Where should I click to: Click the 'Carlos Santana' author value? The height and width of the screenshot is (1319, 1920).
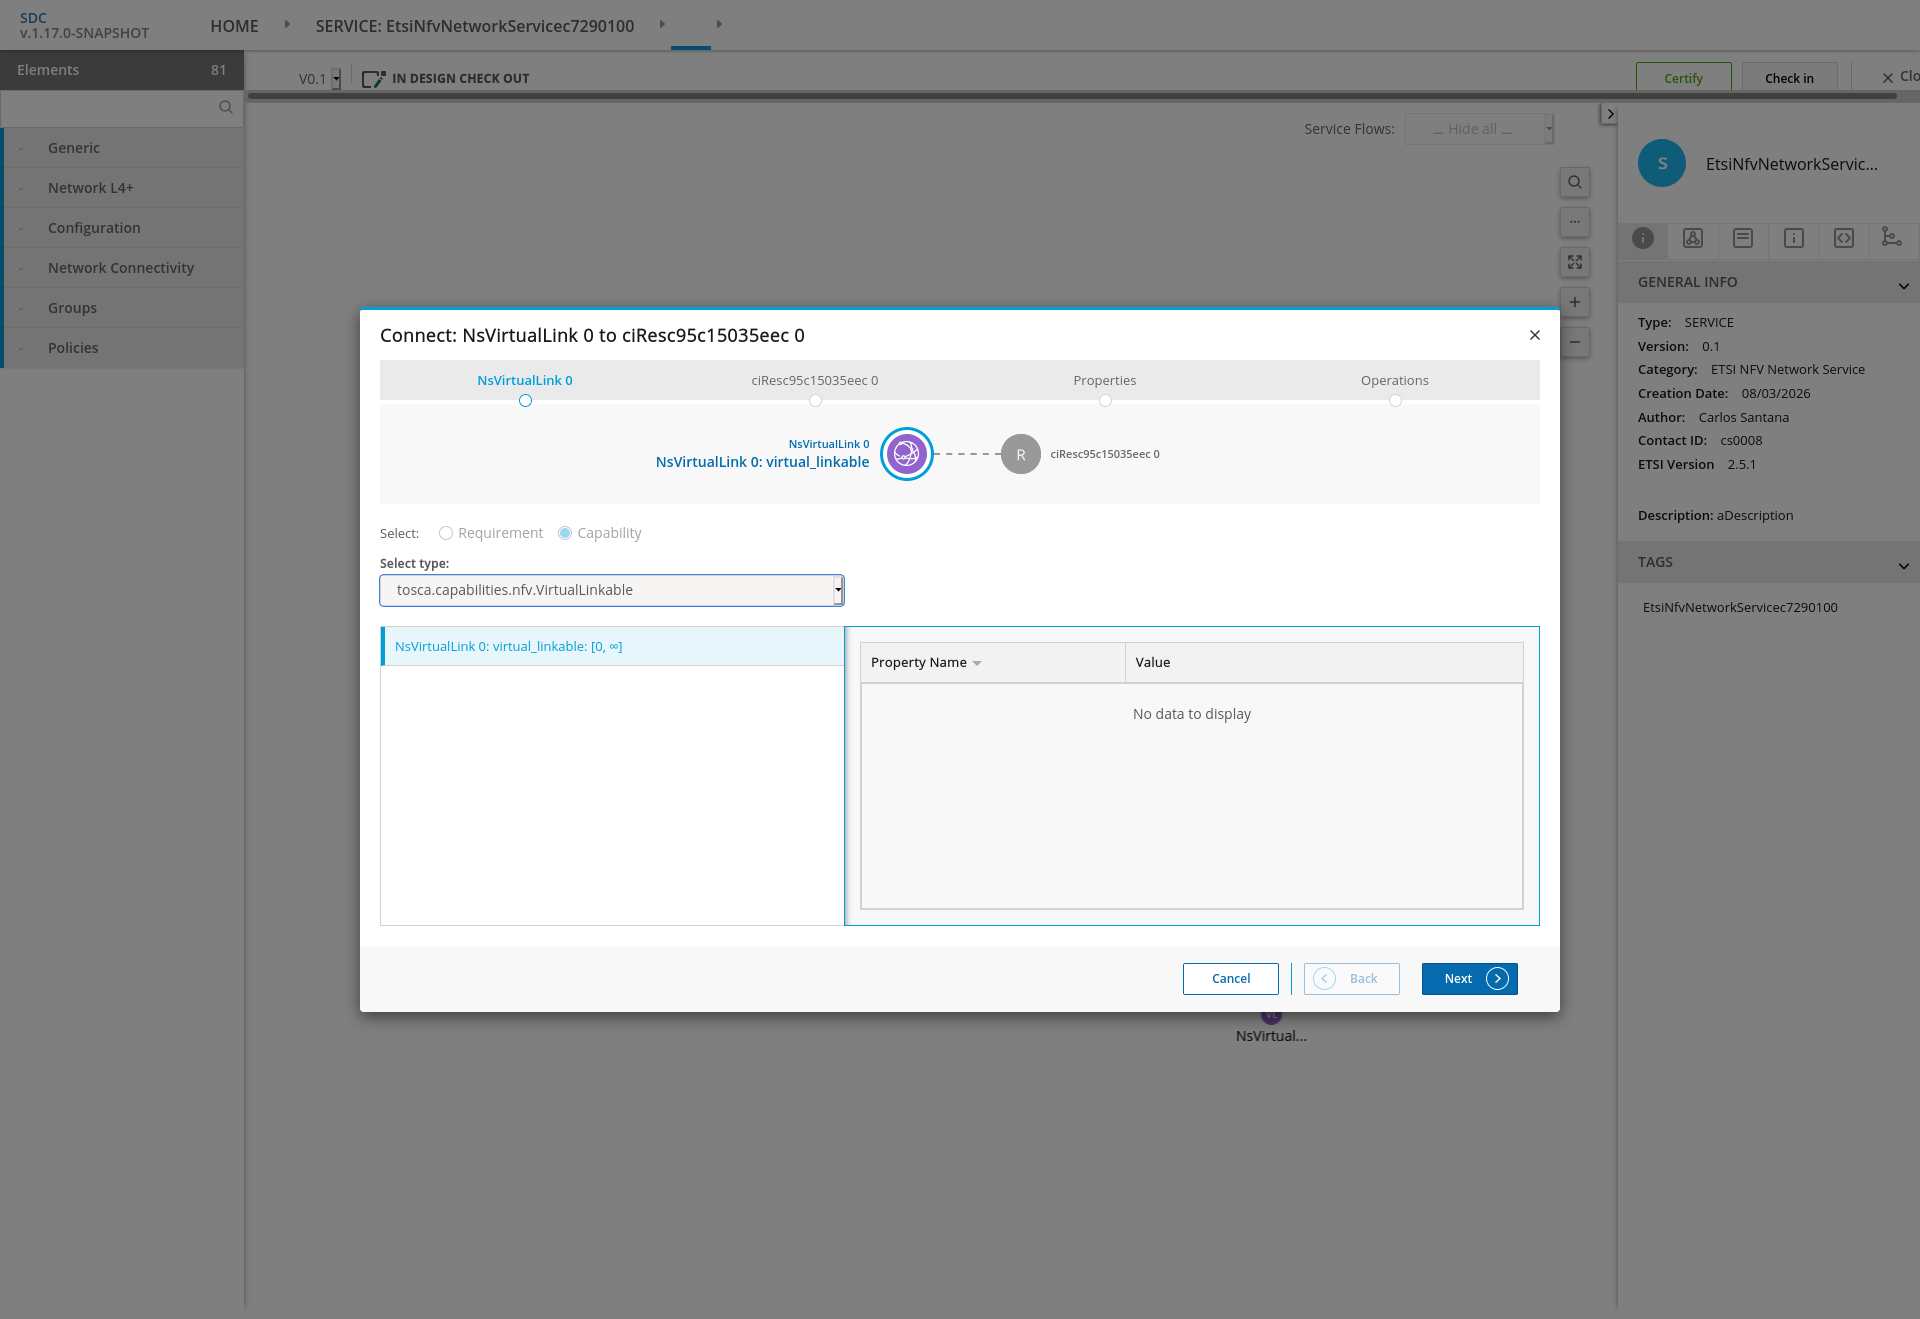point(1744,418)
